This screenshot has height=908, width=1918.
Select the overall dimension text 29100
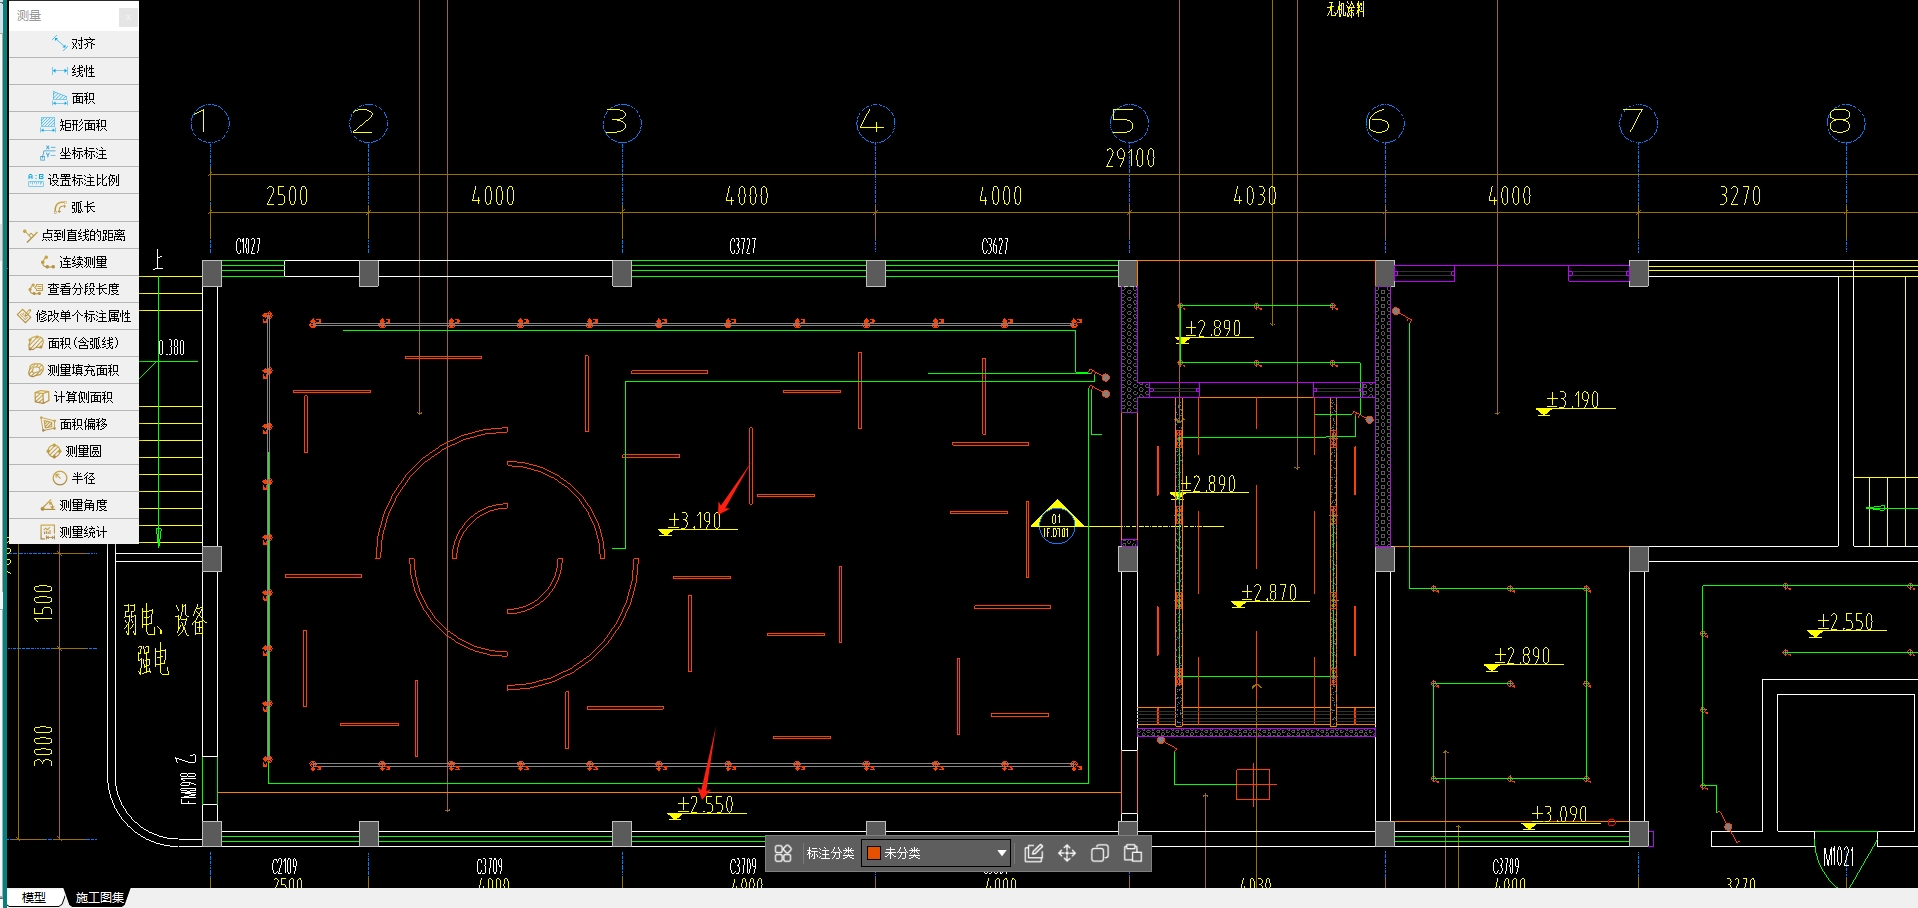[x=1130, y=158]
